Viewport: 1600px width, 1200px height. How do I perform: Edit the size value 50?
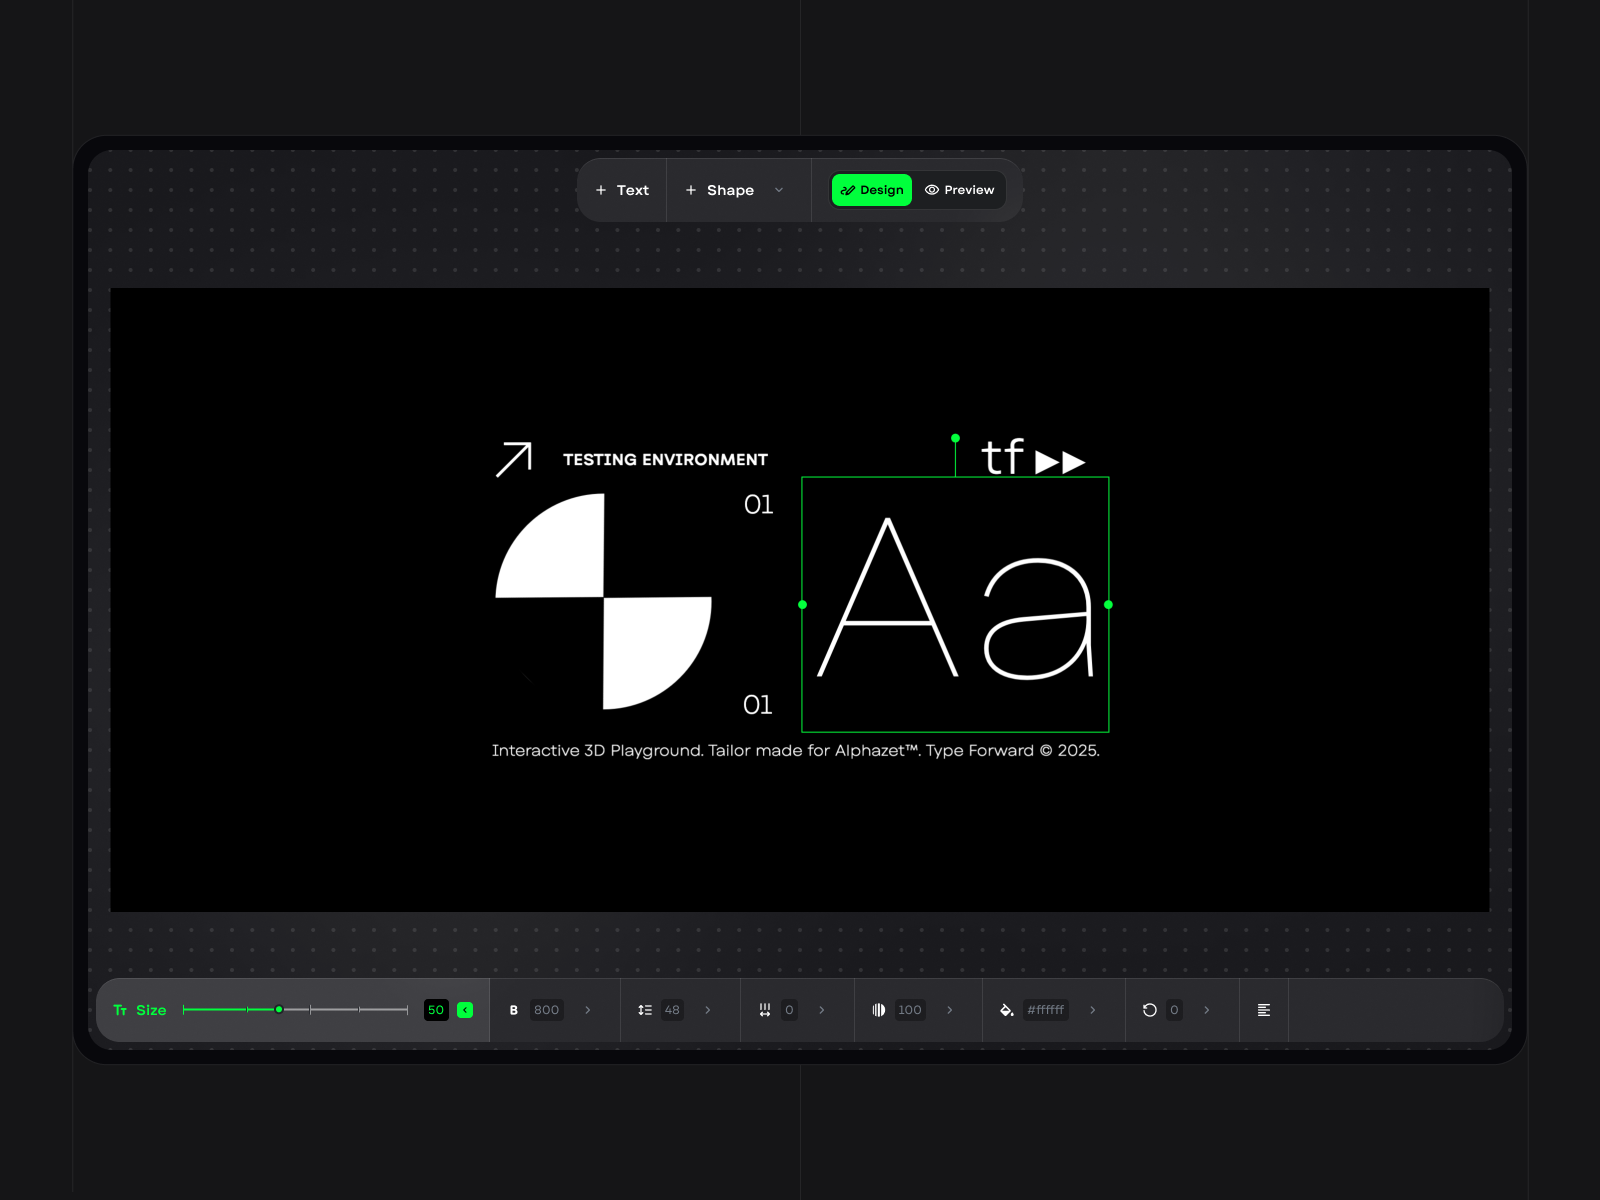[x=436, y=1010]
